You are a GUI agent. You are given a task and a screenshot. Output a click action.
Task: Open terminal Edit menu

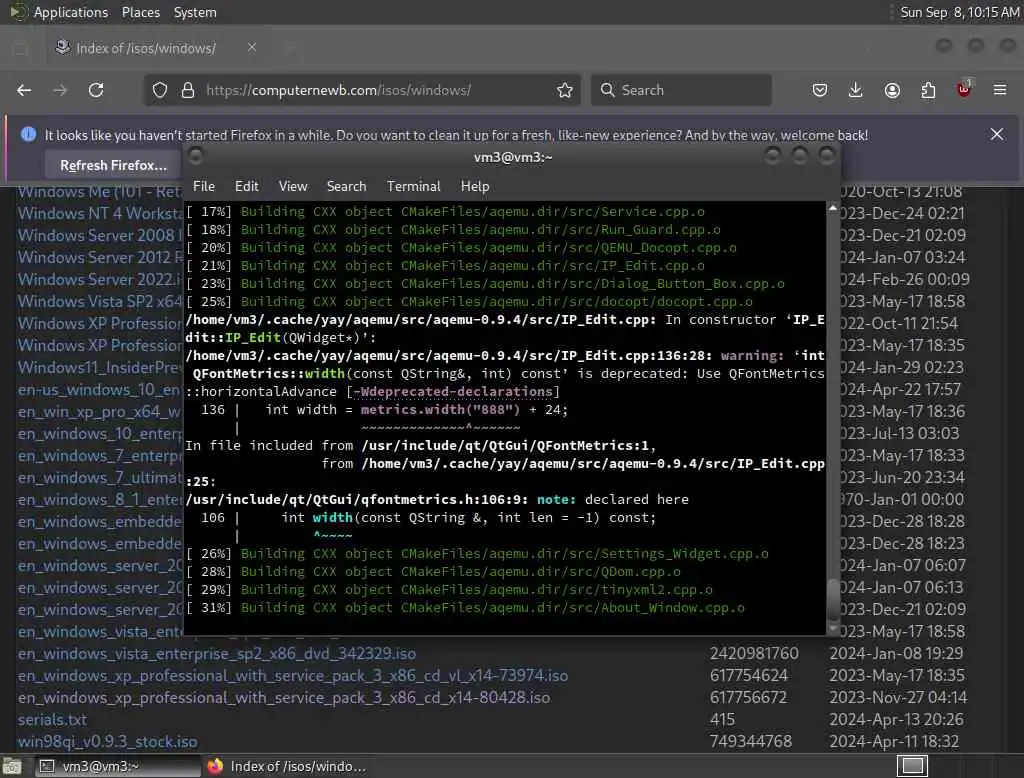[246, 186]
